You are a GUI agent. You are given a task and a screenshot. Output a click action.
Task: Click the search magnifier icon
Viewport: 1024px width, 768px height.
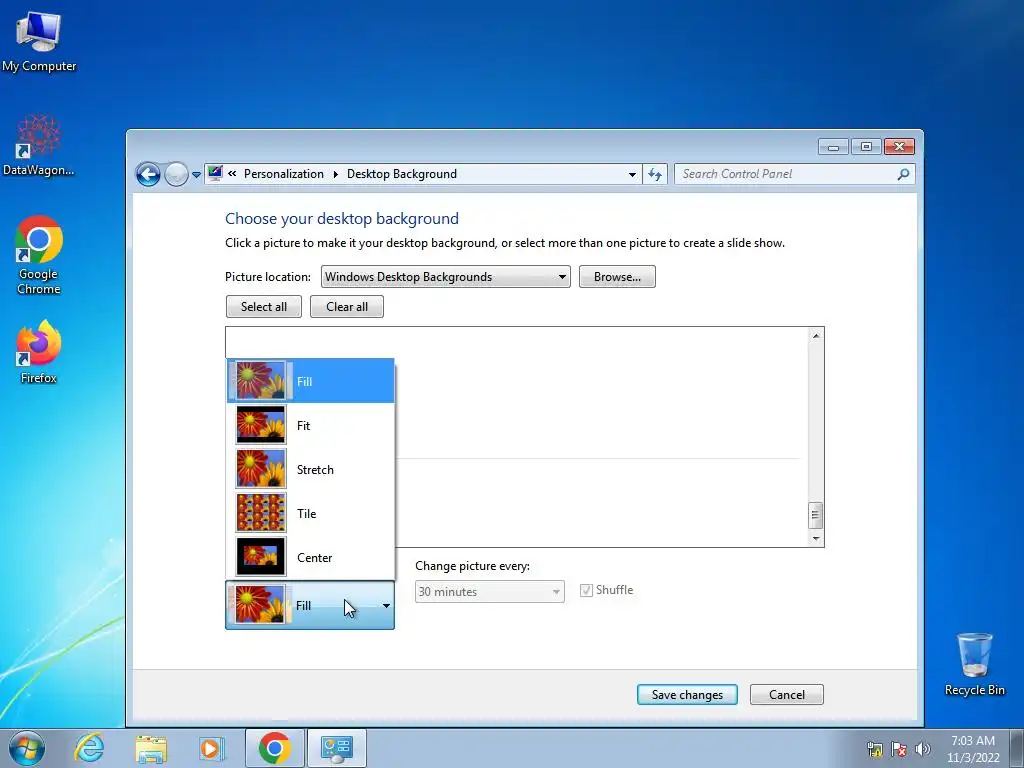coord(903,174)
